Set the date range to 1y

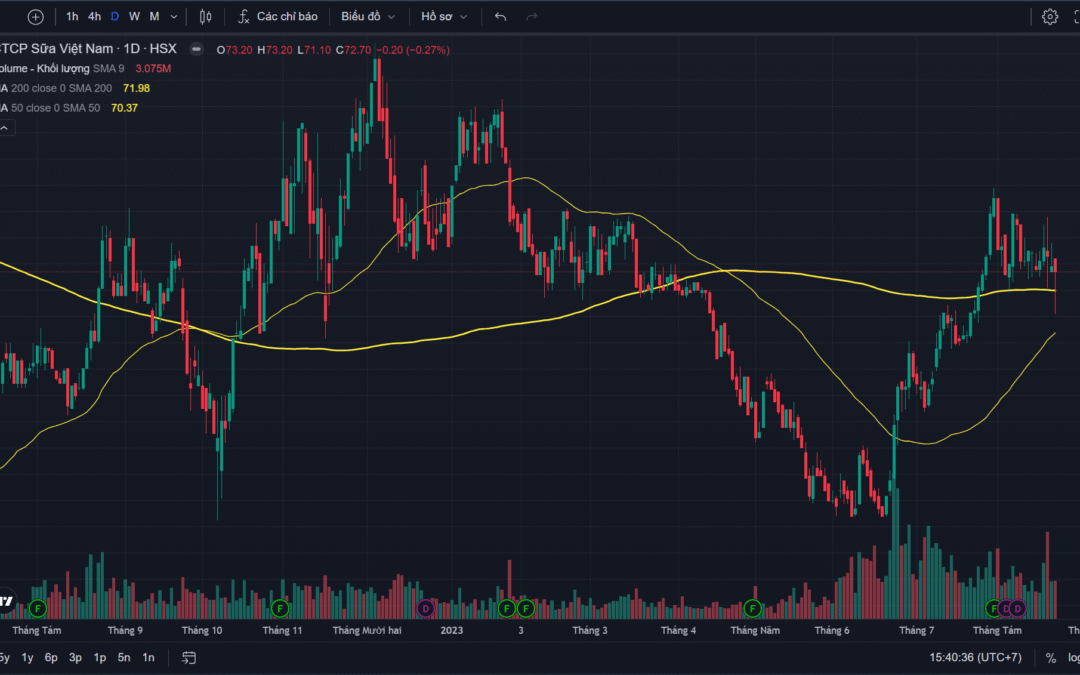pyautogui.click(x=27, y=657)
